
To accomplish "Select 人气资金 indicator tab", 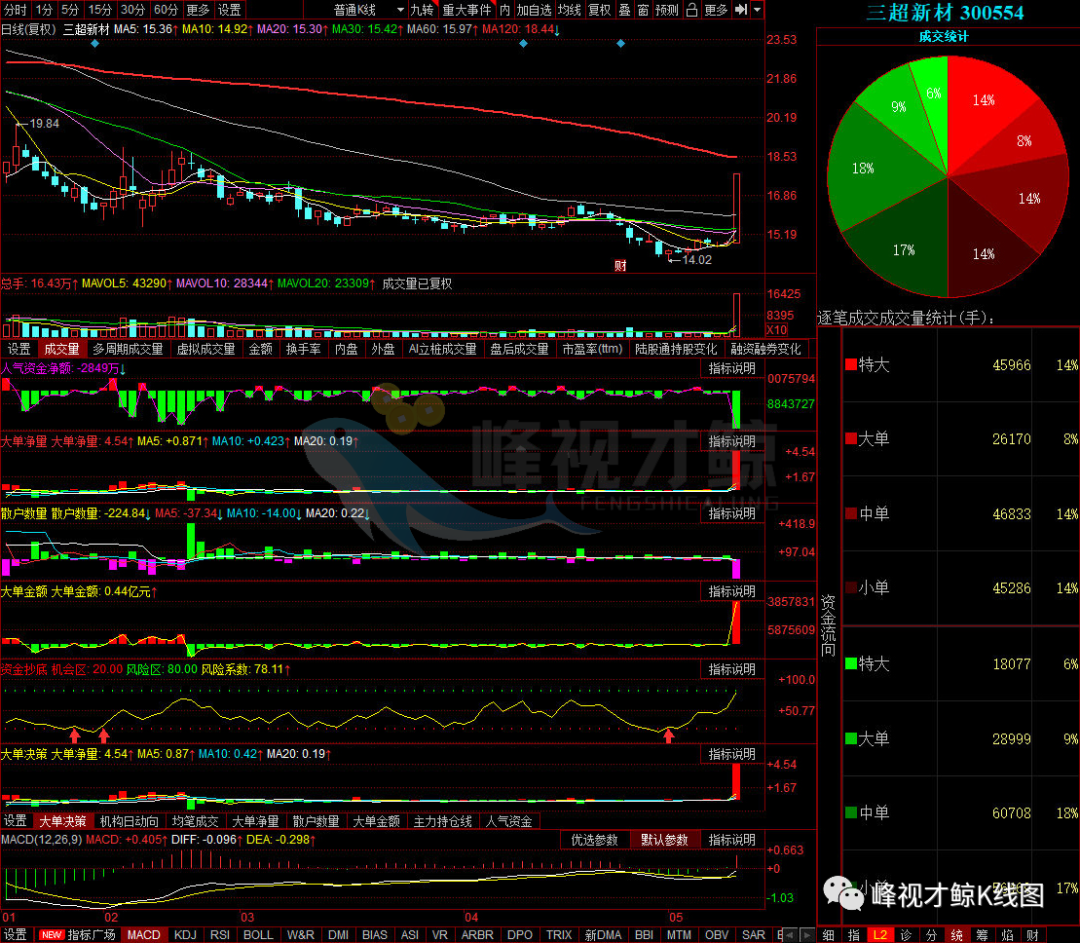I will click(x=508, y=821).
